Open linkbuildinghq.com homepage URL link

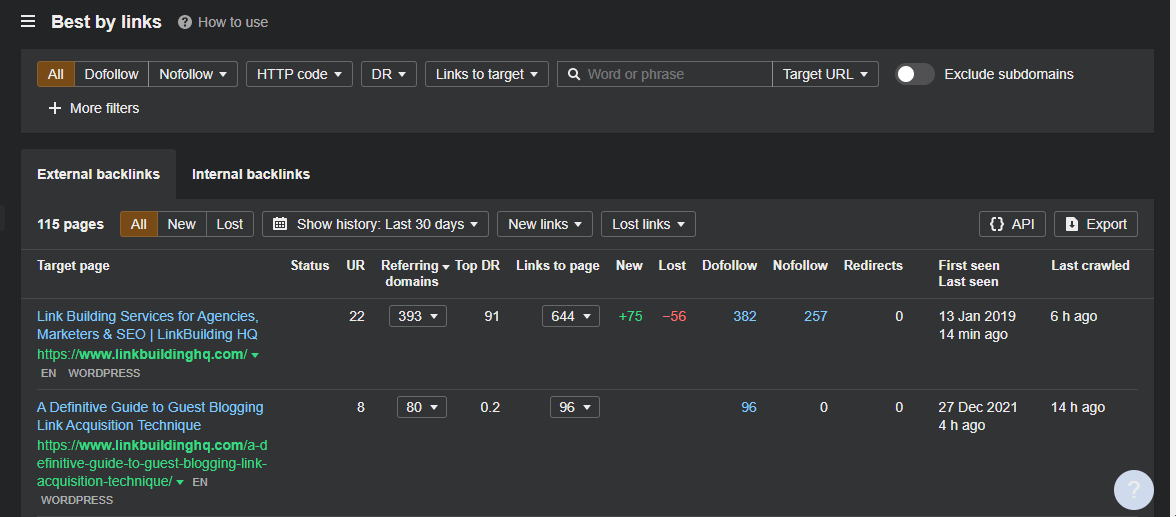(x=142, y=354)
